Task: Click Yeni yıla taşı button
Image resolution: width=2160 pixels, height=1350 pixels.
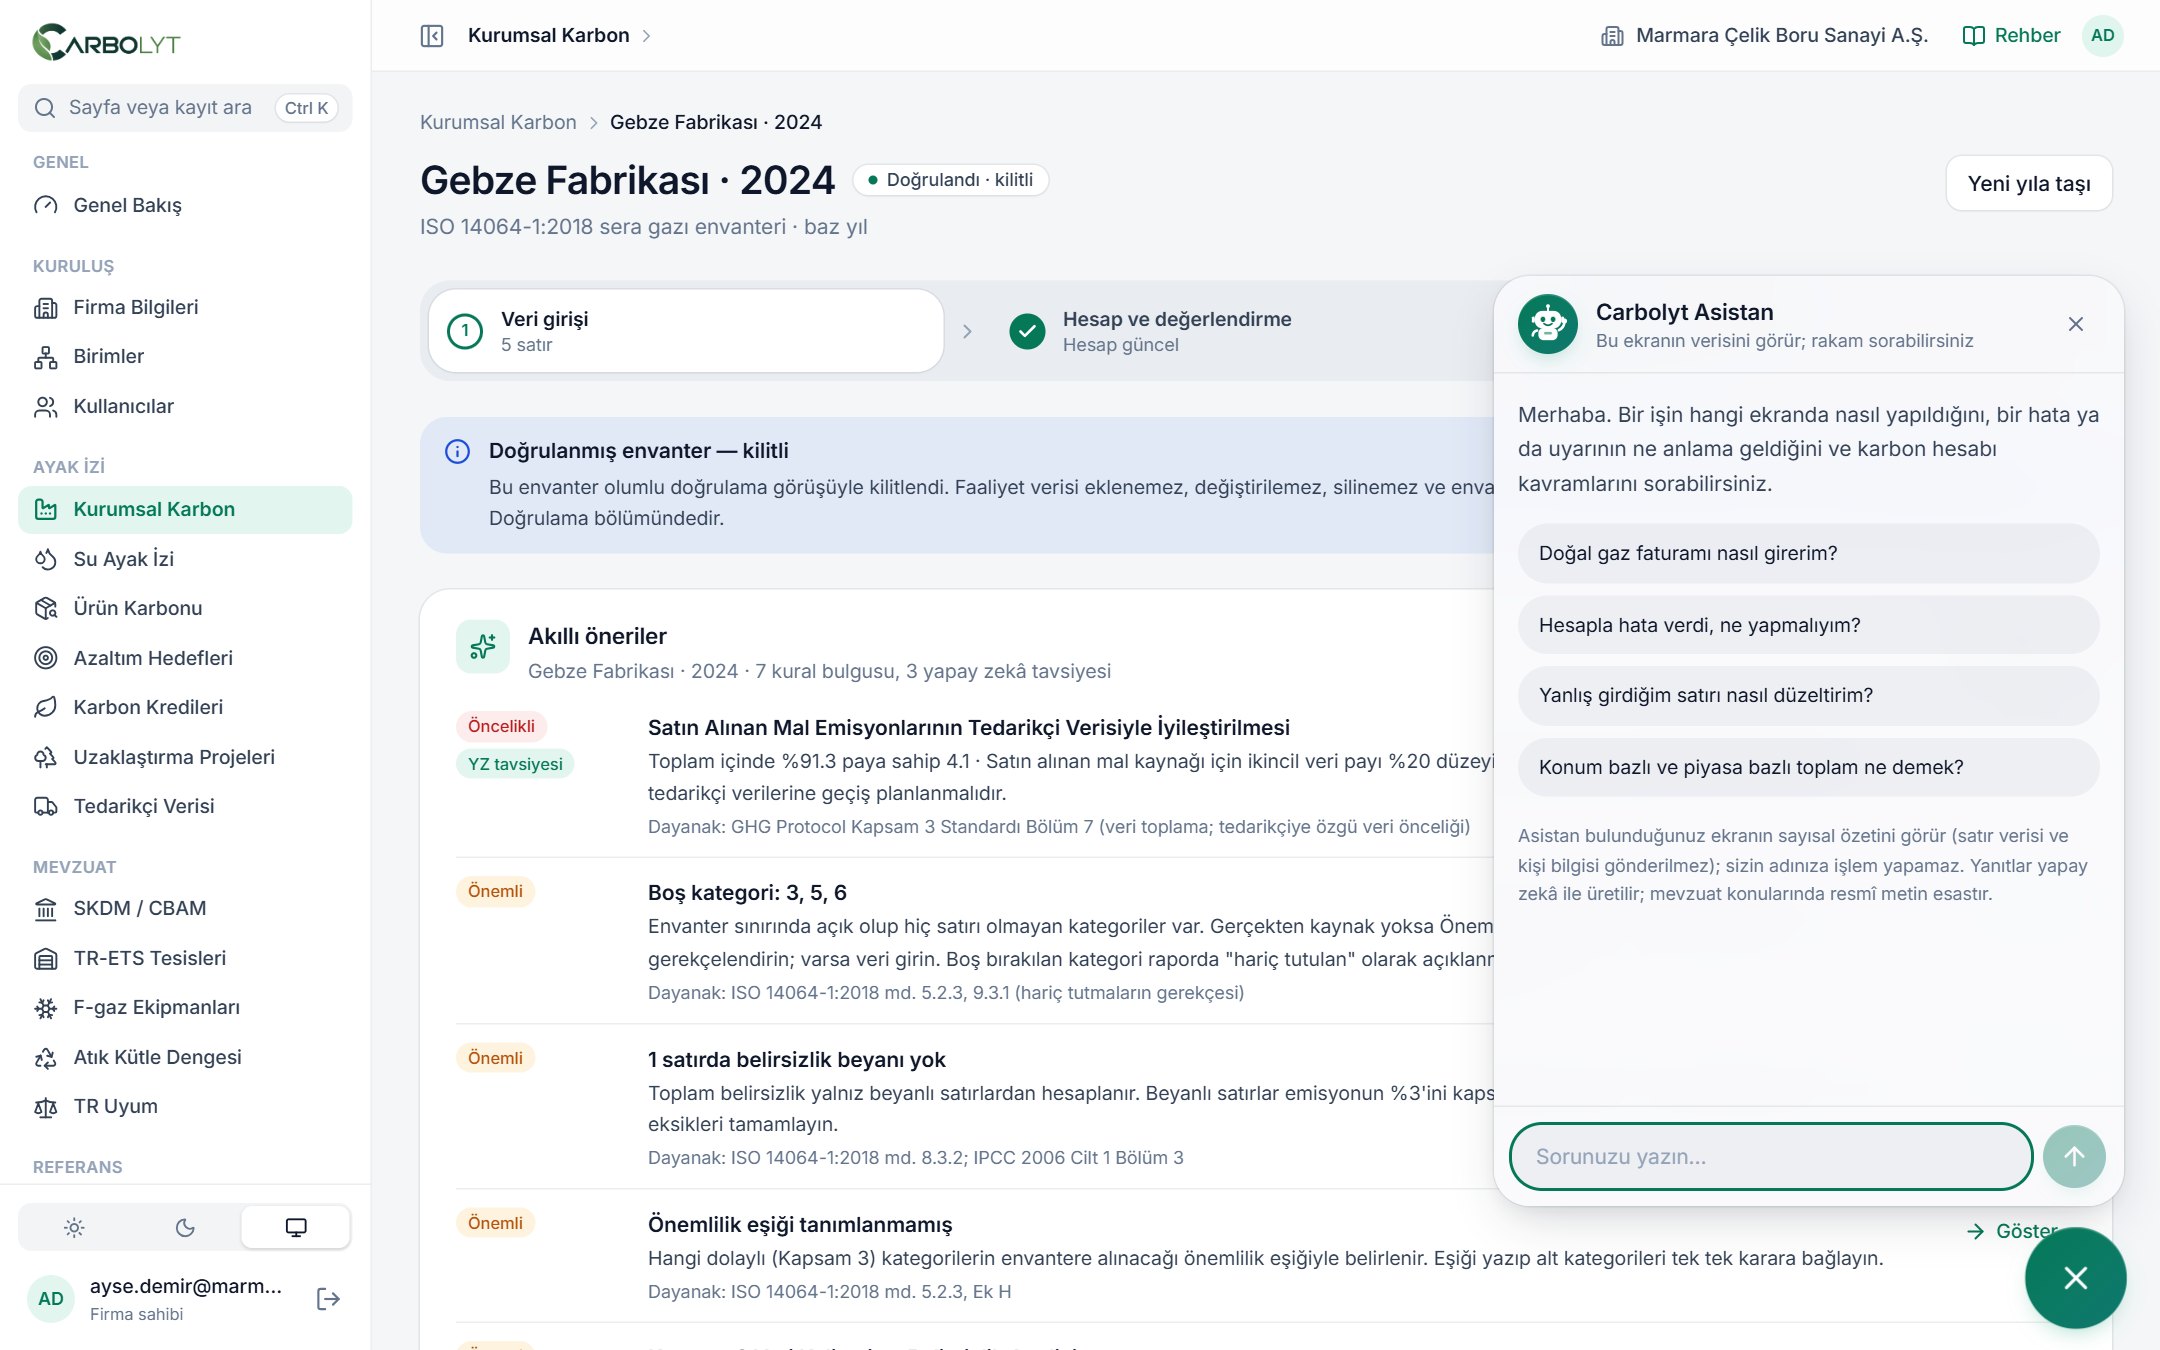Action: [2029, 183]
